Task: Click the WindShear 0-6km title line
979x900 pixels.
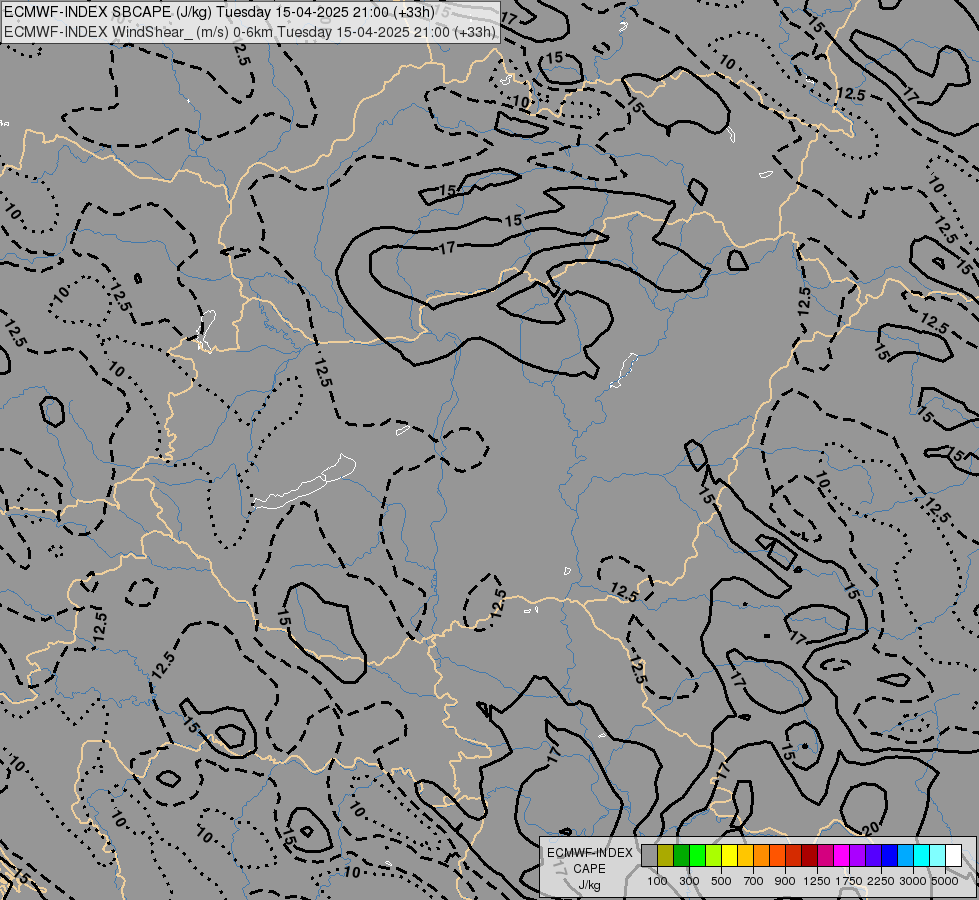Action: [250, 32]
